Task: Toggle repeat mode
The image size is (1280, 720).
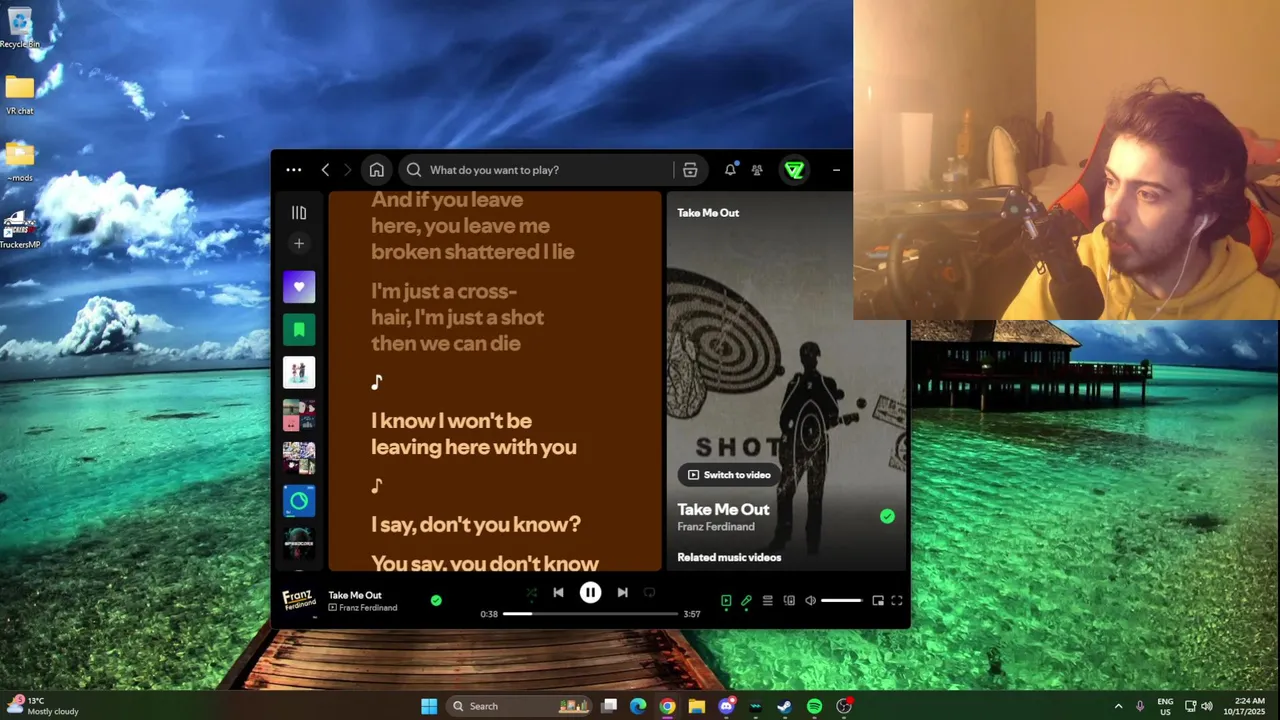Action: click(649, 593)
